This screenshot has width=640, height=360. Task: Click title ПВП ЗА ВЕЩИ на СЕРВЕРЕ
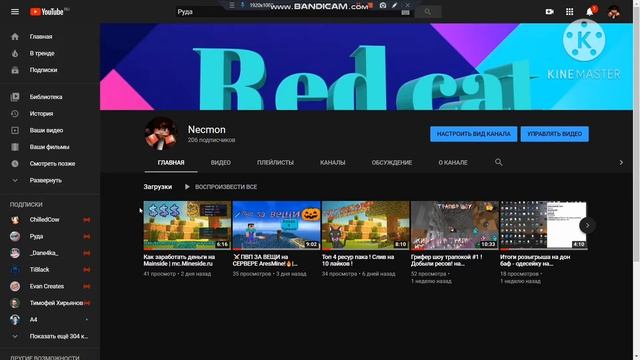click(x=265, y=260)
